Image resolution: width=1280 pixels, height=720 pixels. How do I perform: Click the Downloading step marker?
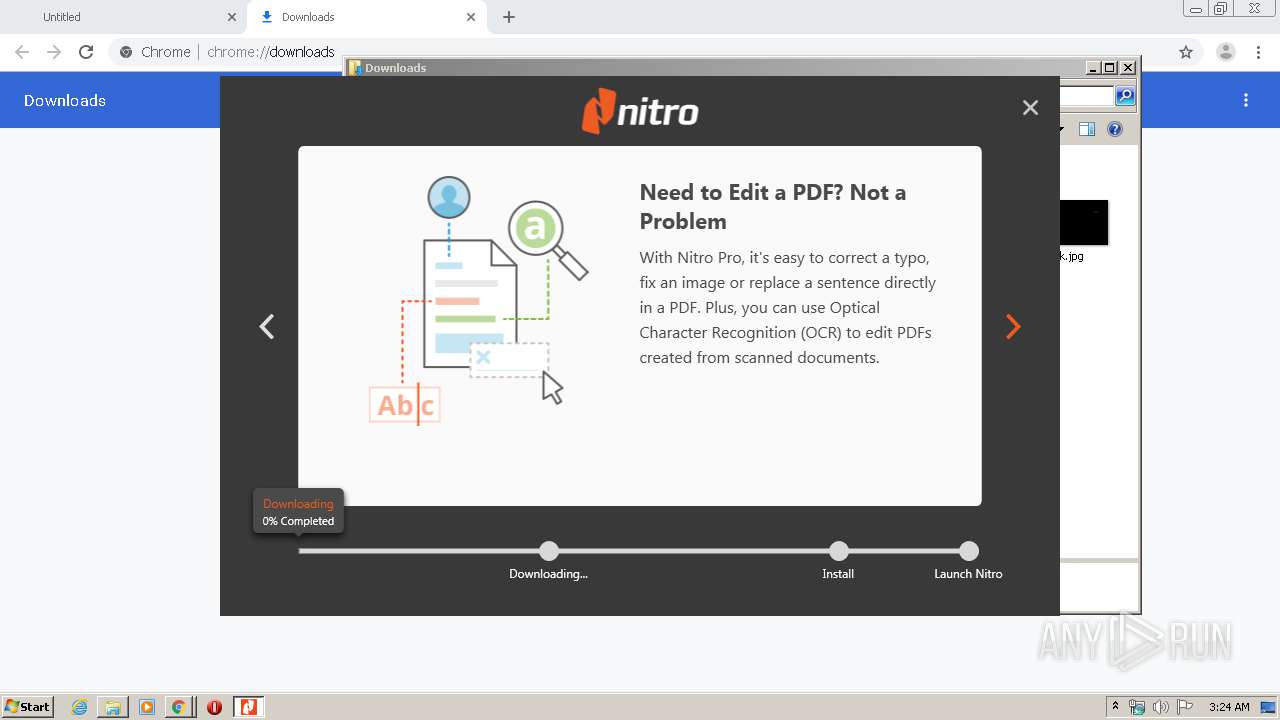click(548, 551)
